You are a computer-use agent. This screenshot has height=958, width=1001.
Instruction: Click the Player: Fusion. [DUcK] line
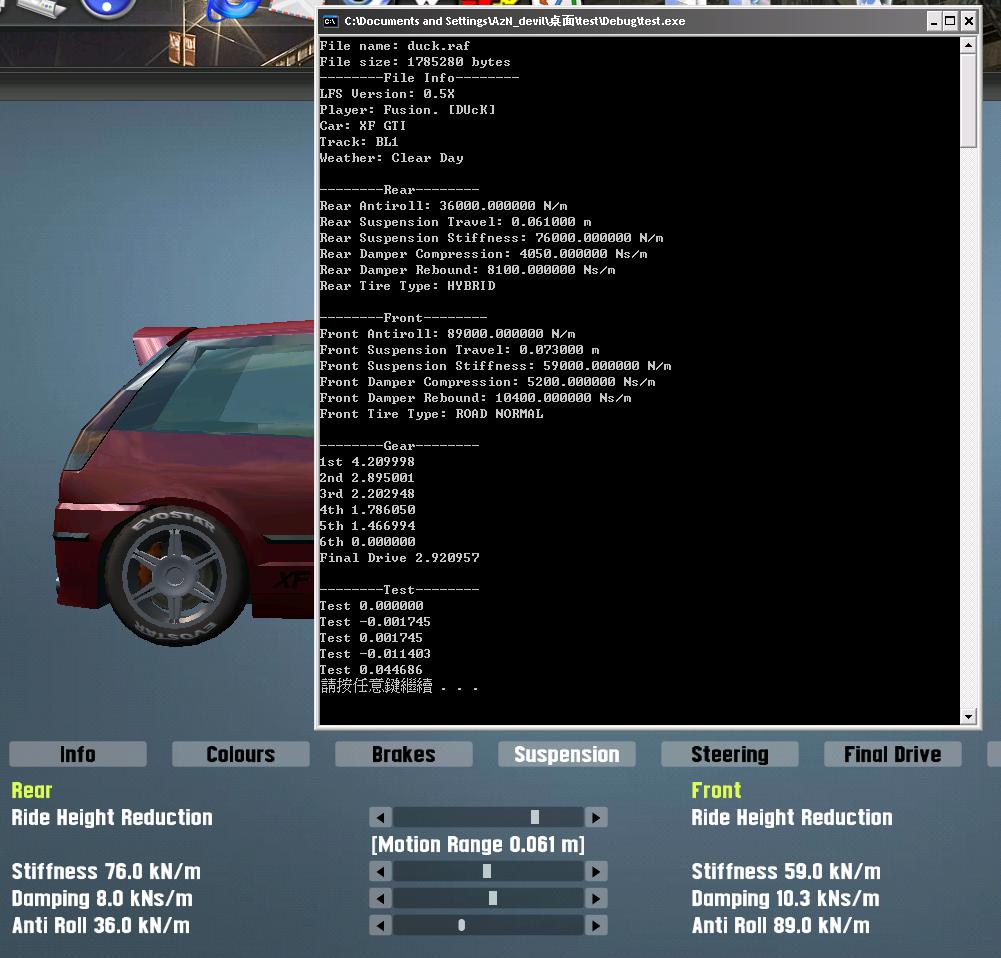click(x=407, y=110)
